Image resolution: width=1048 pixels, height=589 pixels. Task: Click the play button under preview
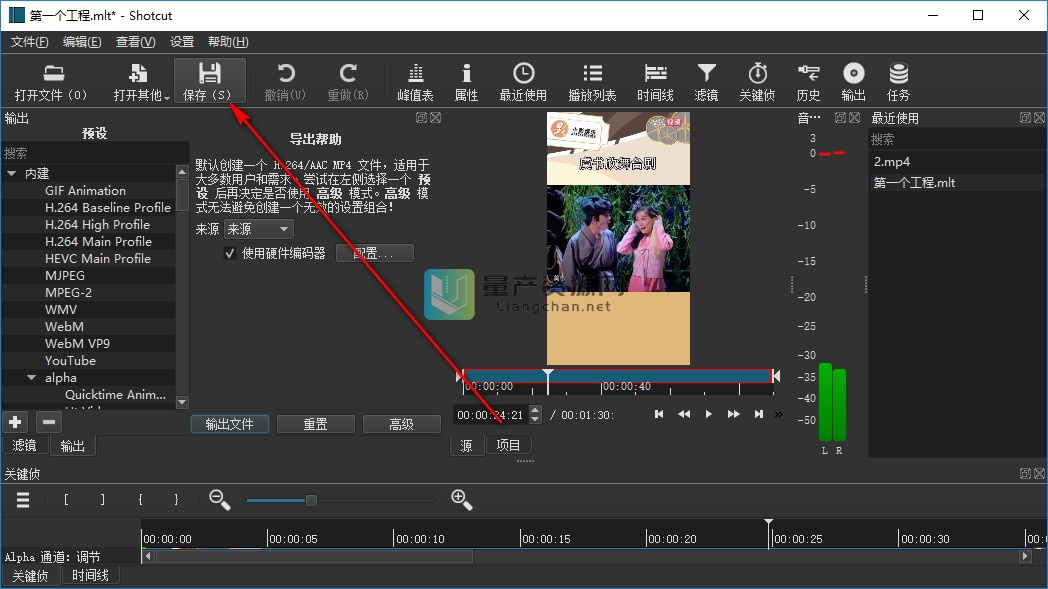pyautogui.click(x=708, y=415)
